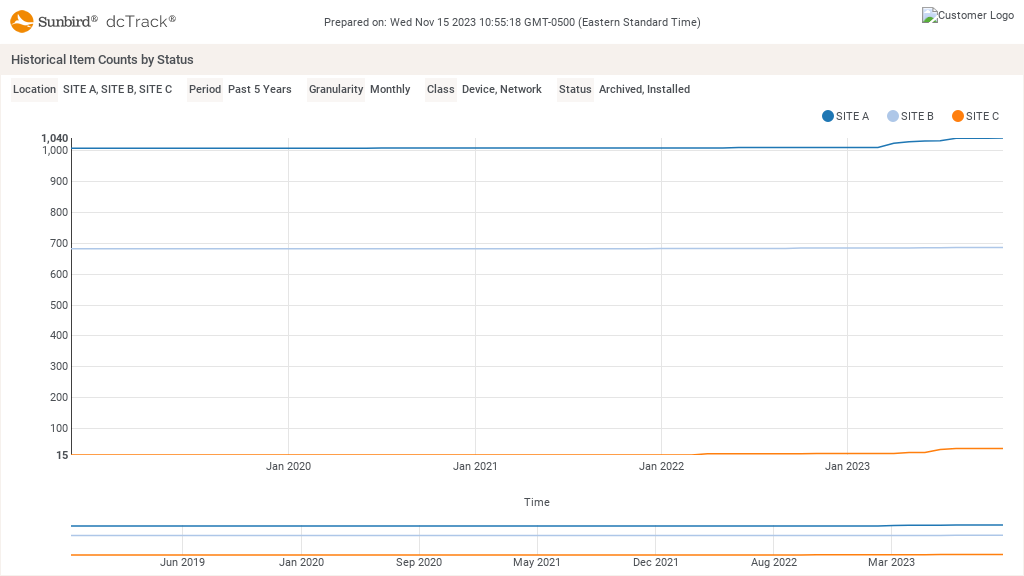Click the Jan 2022 label on main chart axis

tap(661, 466)
